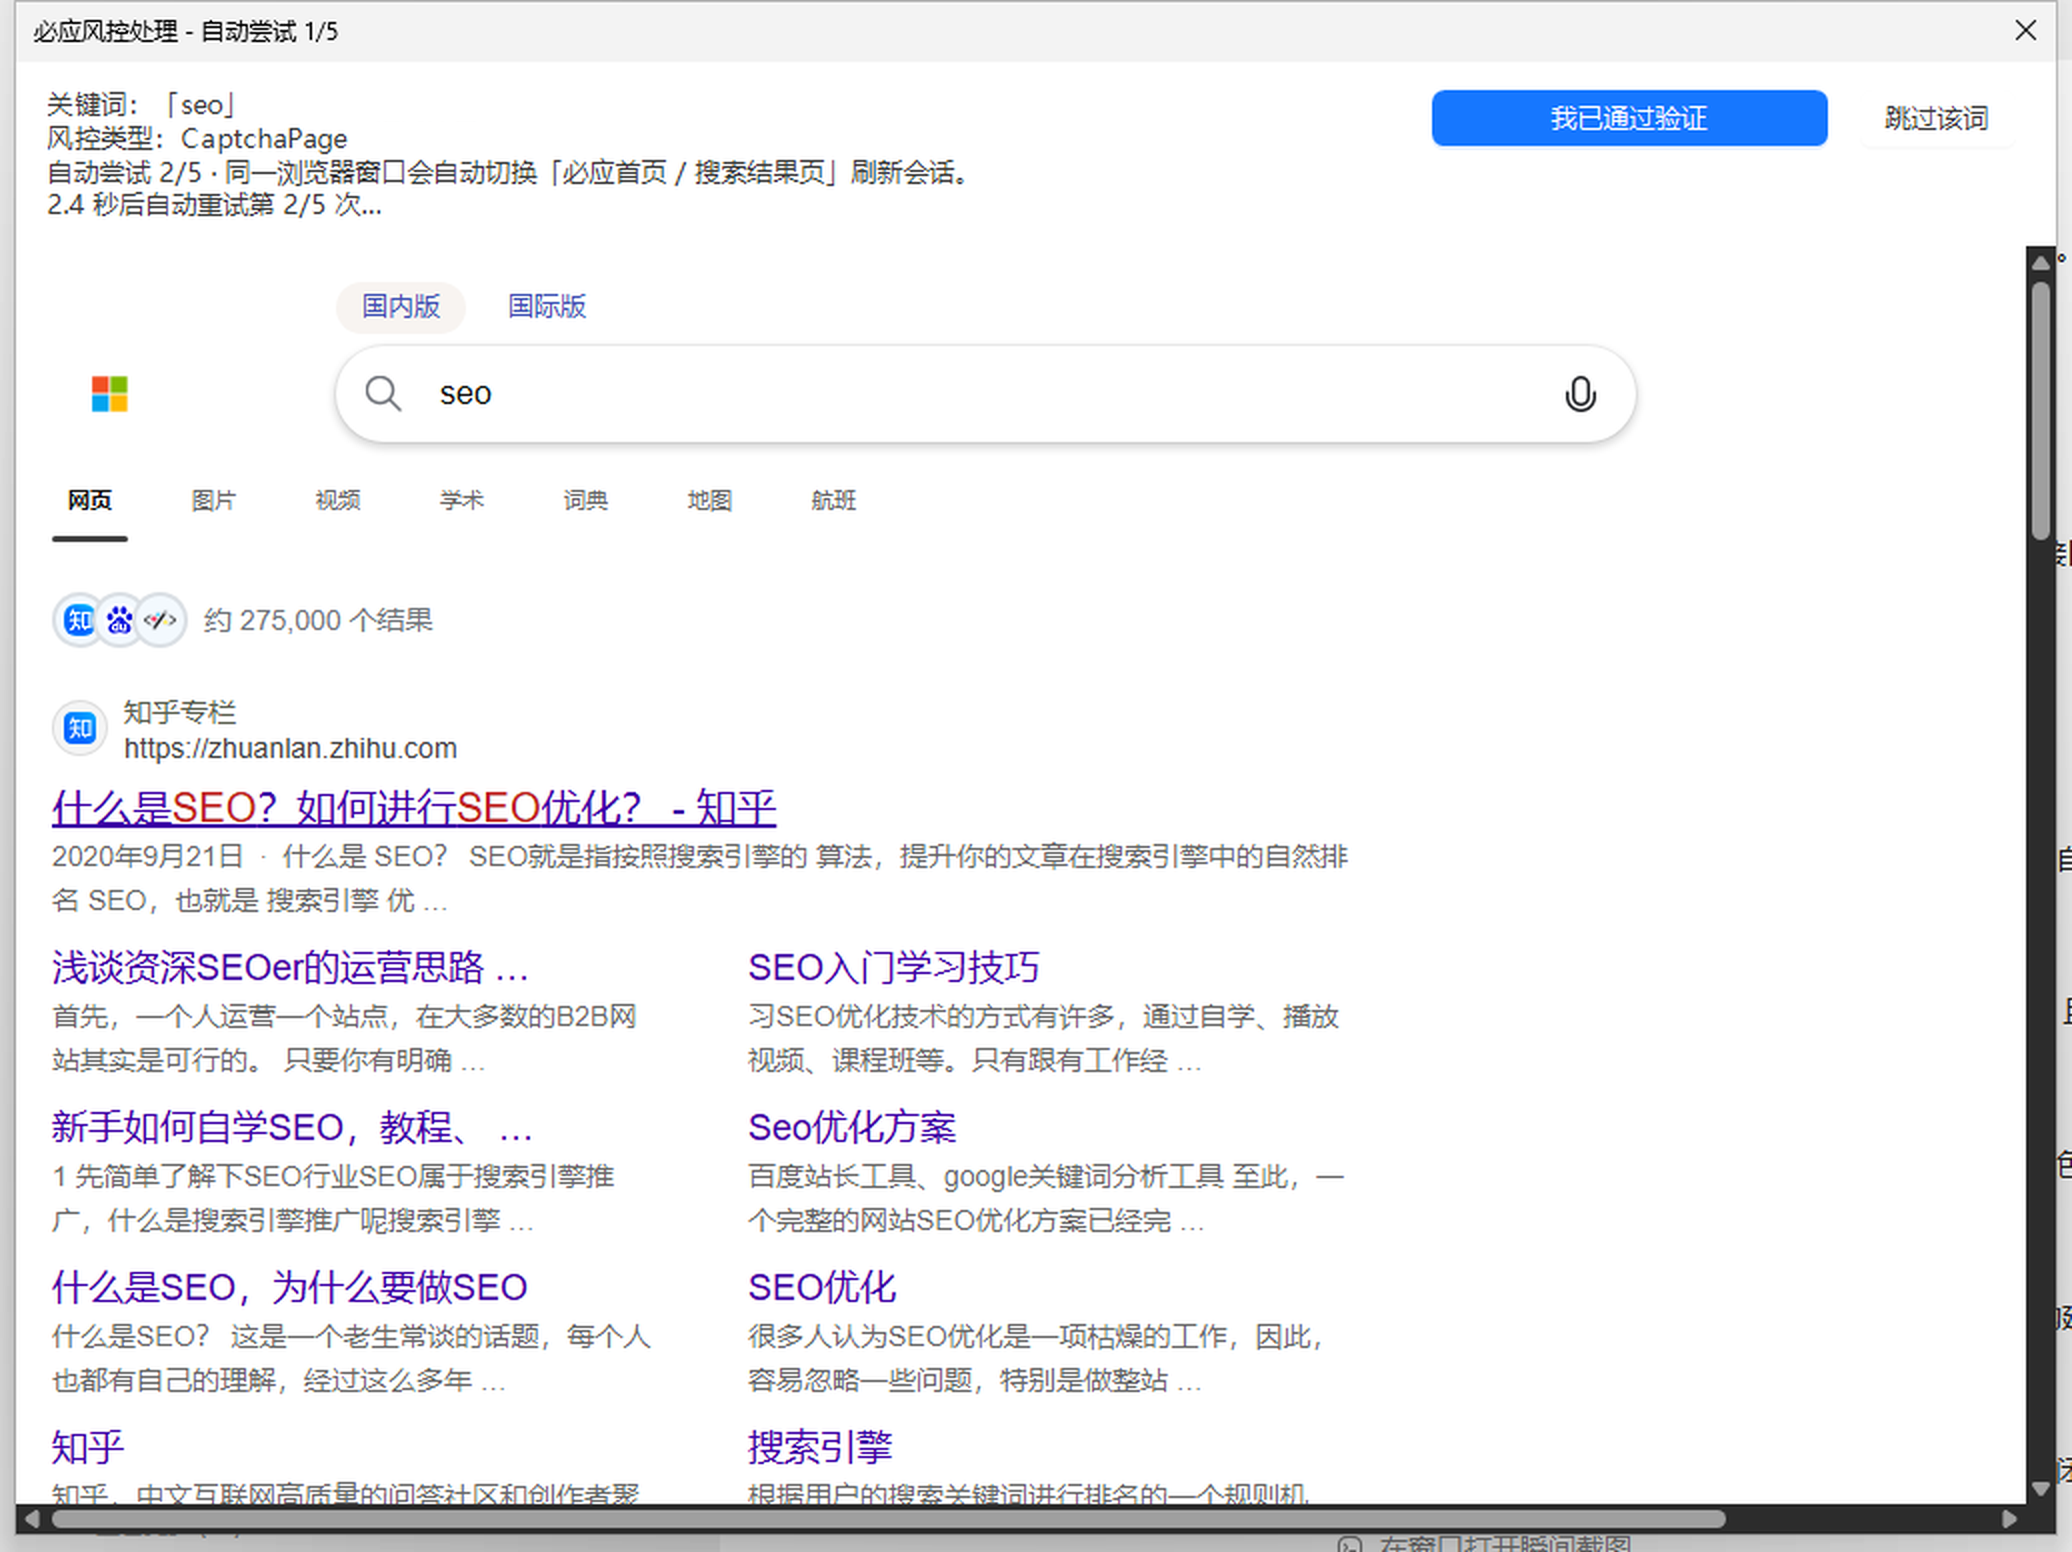Screen dimensions: 2072x1552
Task: Open the 新手如何自学SEO，教程 link
Action: 292,1127
